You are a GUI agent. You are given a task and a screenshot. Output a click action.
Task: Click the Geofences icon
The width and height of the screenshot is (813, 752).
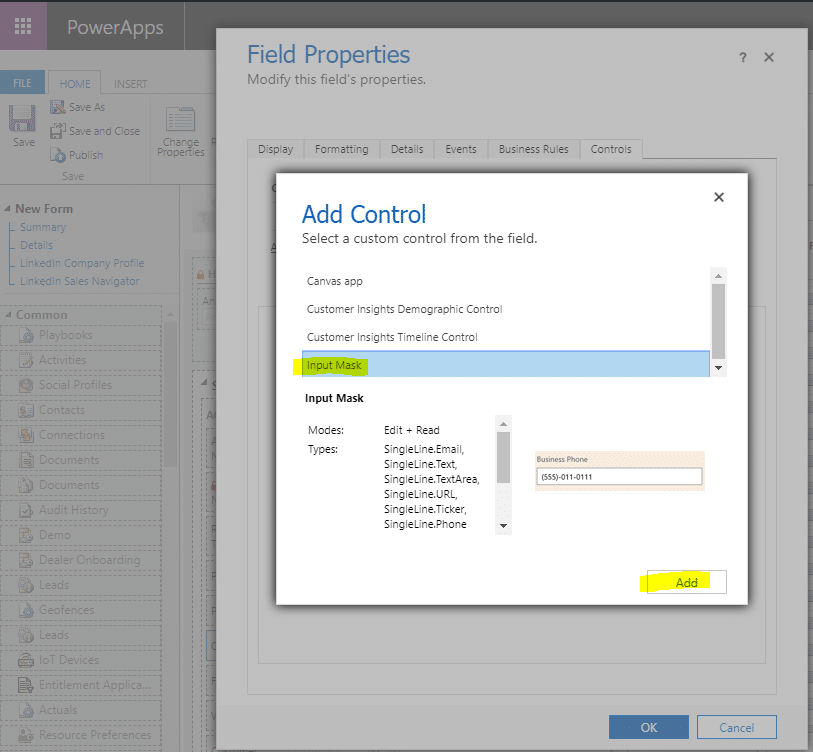tap(25, 610)
